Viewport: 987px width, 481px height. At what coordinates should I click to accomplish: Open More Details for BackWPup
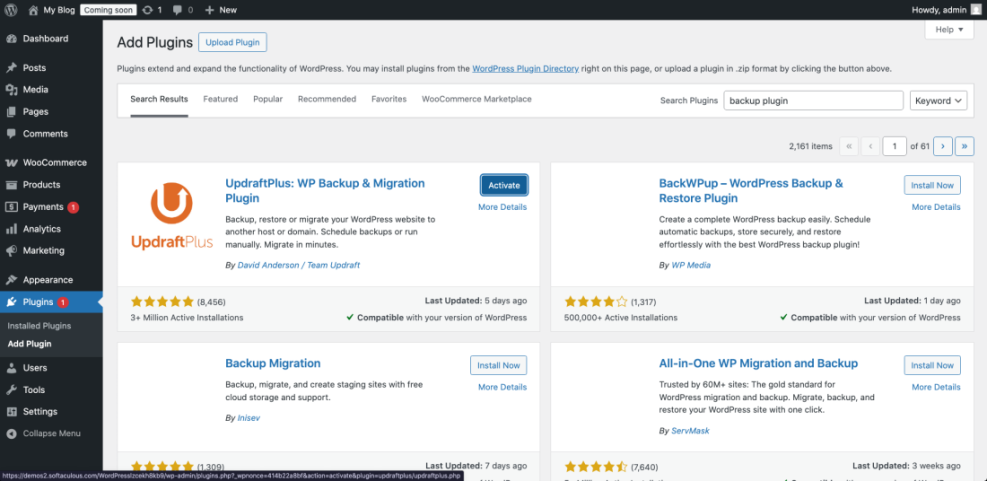click(936, 207)
